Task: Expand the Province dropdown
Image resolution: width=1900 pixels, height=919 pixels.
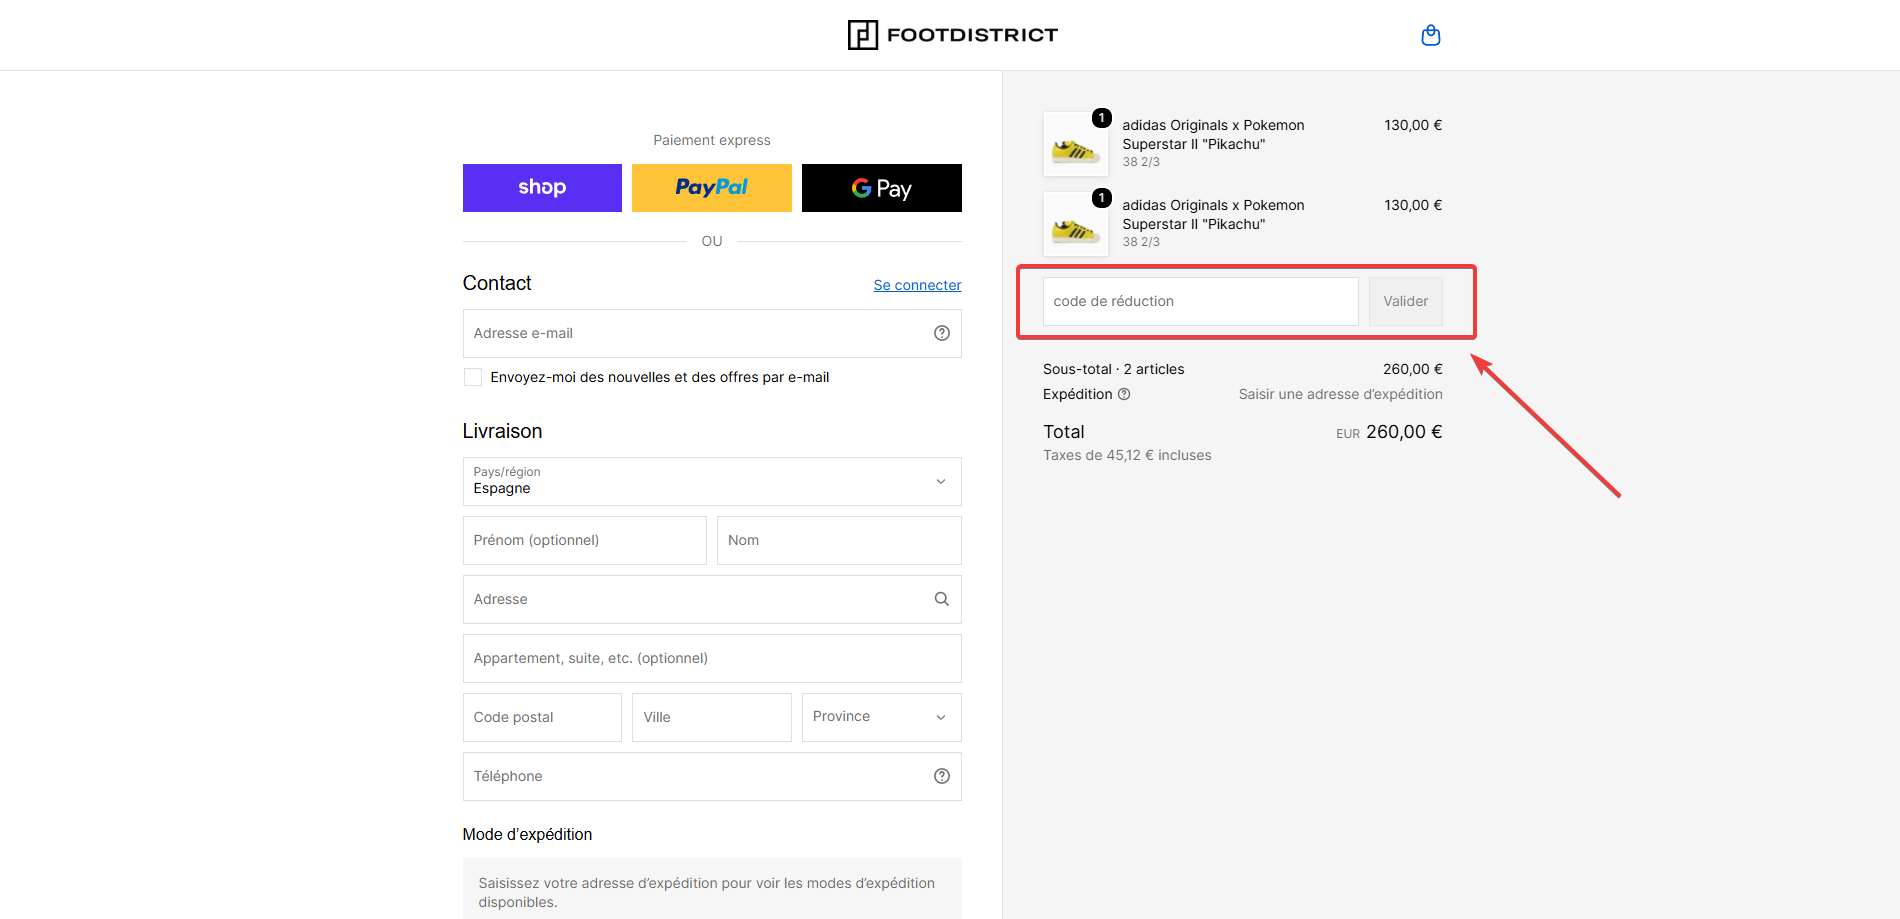Action: (x=882, y=717)
